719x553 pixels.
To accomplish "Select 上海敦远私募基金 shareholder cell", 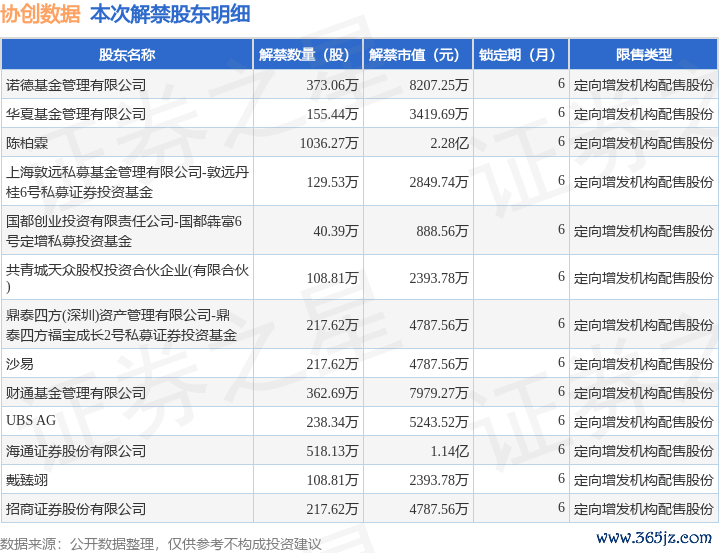I will click(x=127, y=182).
